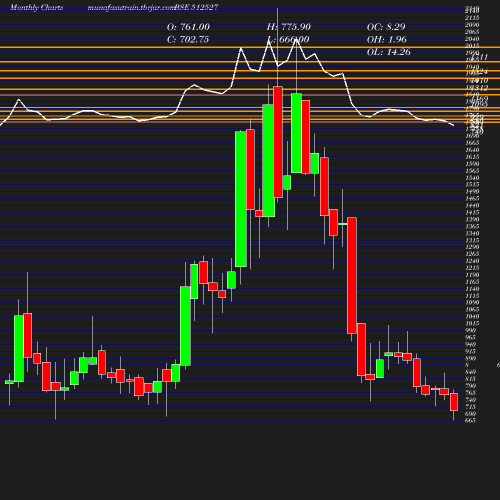
Task: Select the tallest green candle rising from 1215
Action: coord(241,199)
